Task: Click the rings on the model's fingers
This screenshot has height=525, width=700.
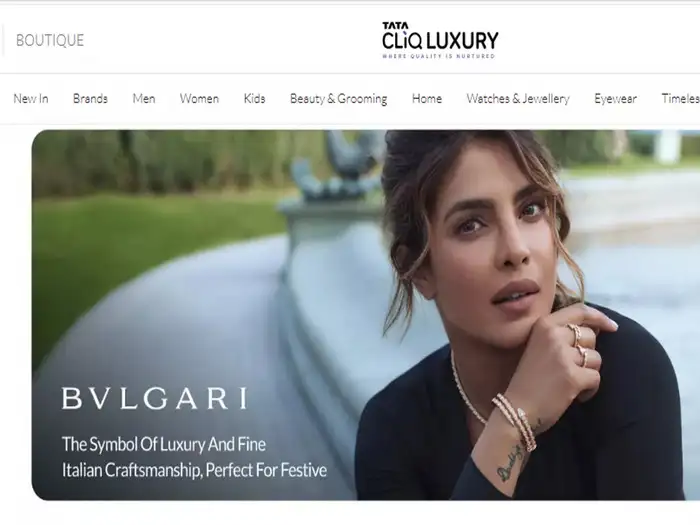Action: [x=579, y=344]
